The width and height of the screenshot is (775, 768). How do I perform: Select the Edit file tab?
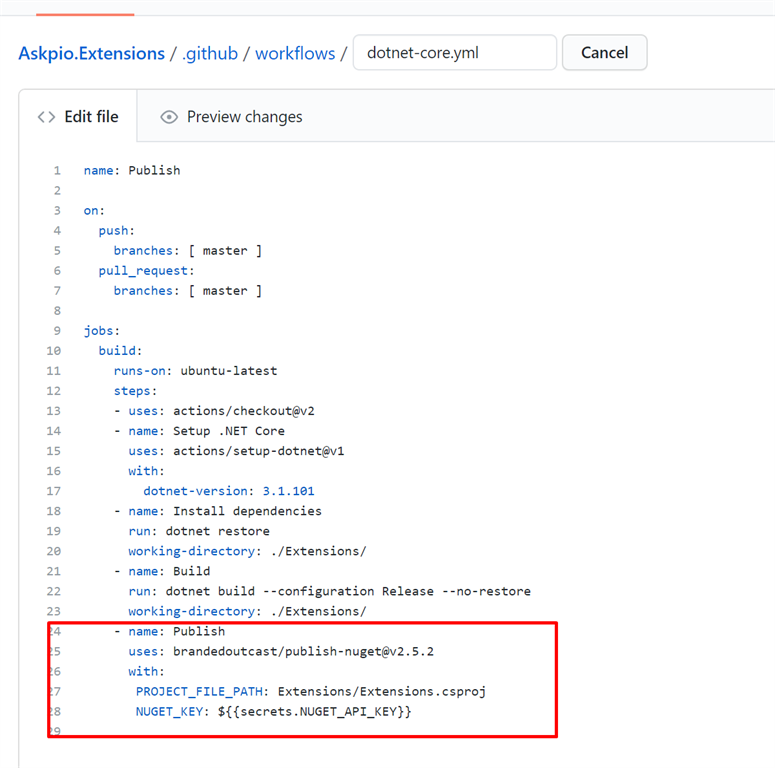pyautogui.click(x=78, y=117)
